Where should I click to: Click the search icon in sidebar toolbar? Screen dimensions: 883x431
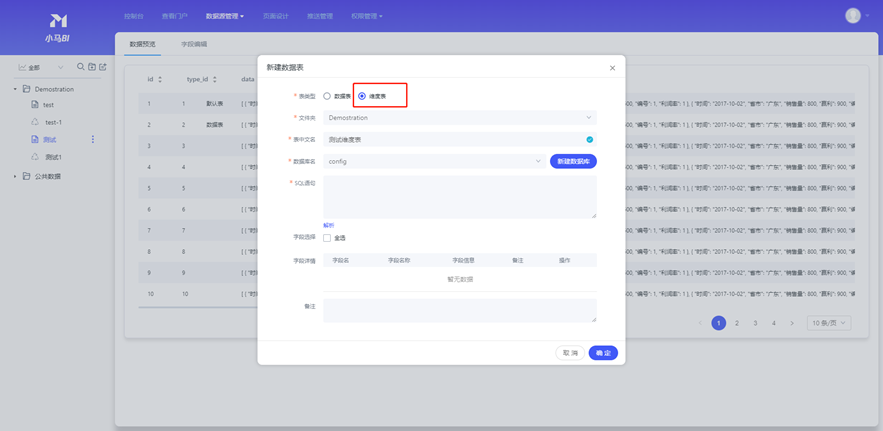(81, 67)
